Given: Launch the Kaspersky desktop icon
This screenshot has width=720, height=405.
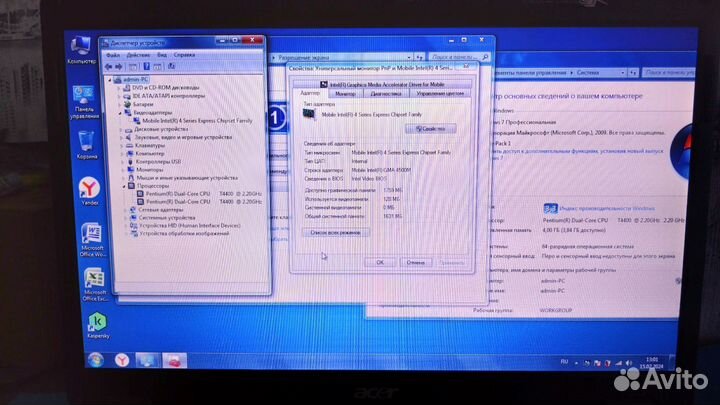Looking at the screenshot, I should click(98, 325).
